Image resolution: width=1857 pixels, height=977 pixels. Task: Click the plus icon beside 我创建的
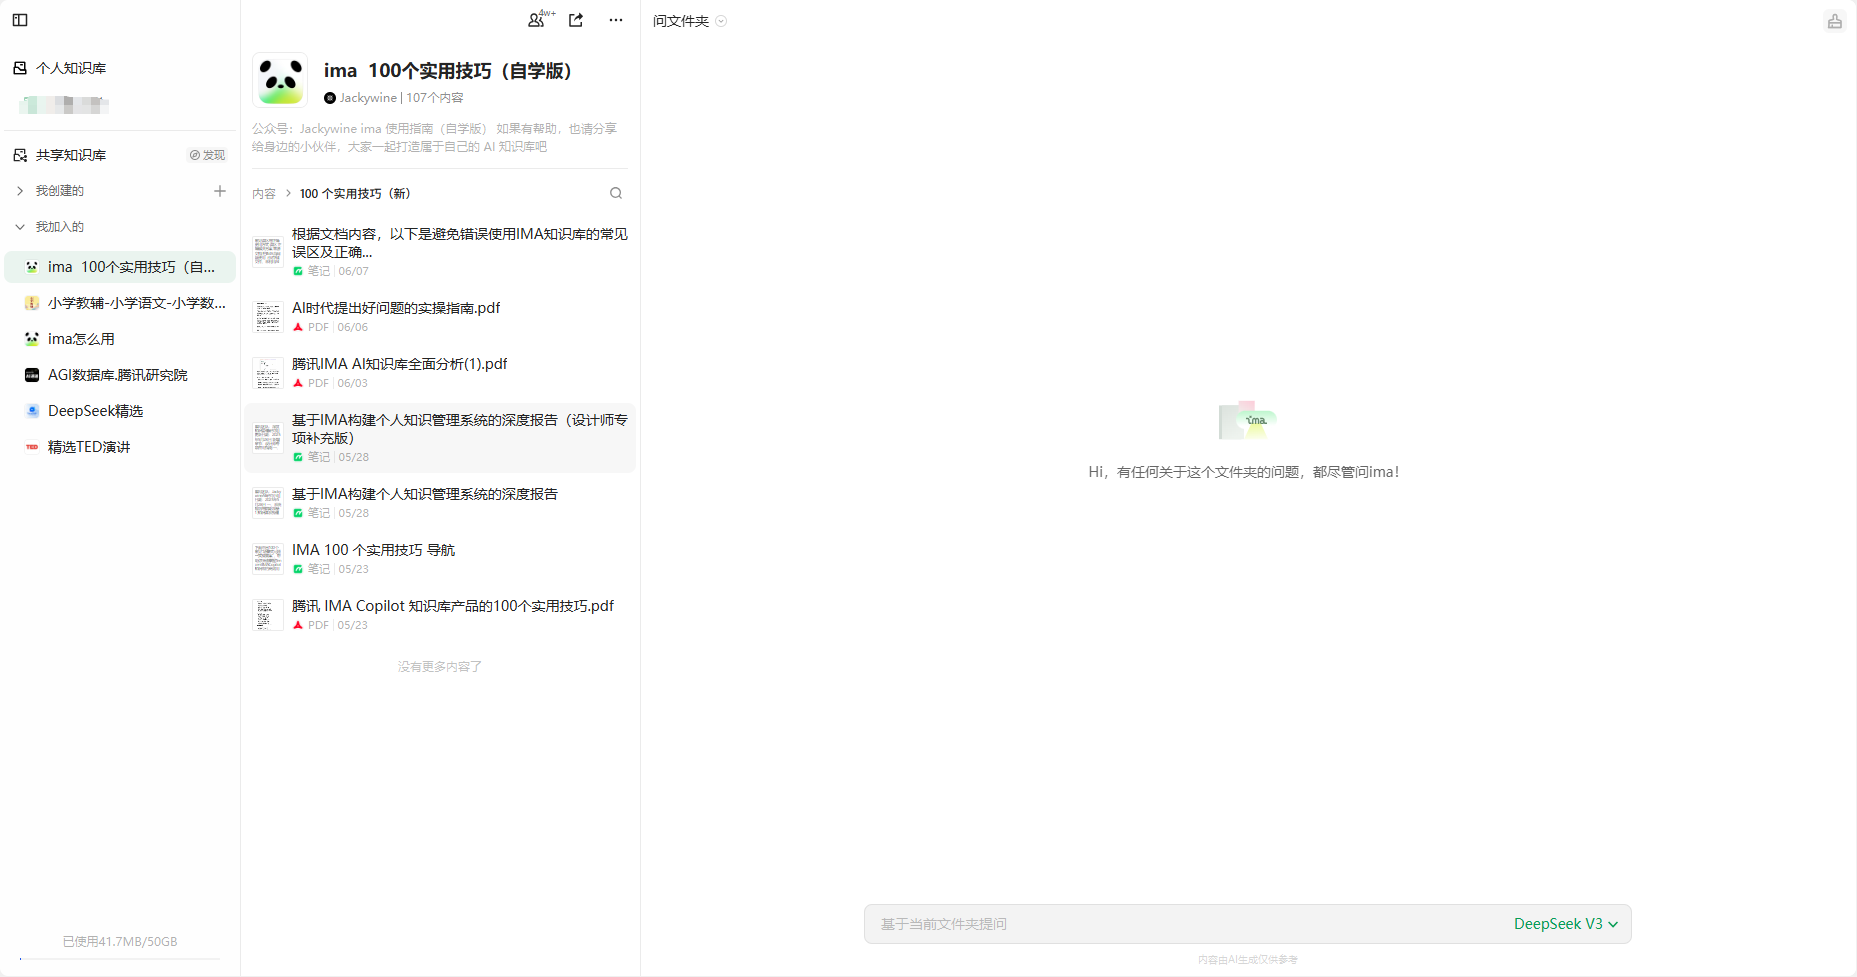pos(220,191)
